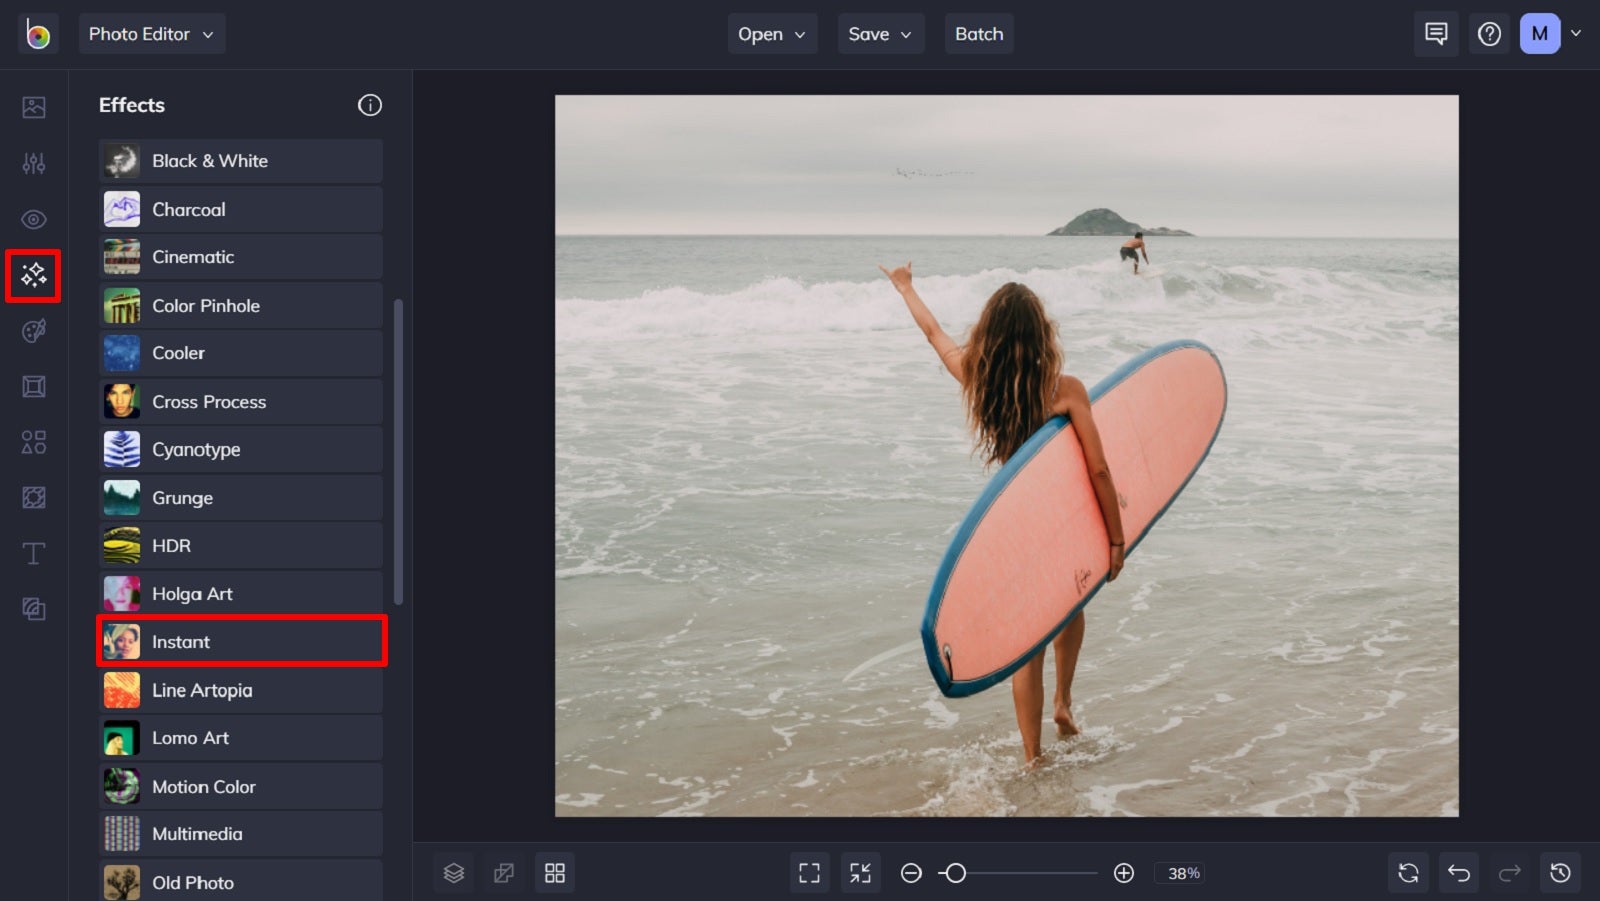
Task: Expand the Save options dropdown
Action: (x=879, y=33)
